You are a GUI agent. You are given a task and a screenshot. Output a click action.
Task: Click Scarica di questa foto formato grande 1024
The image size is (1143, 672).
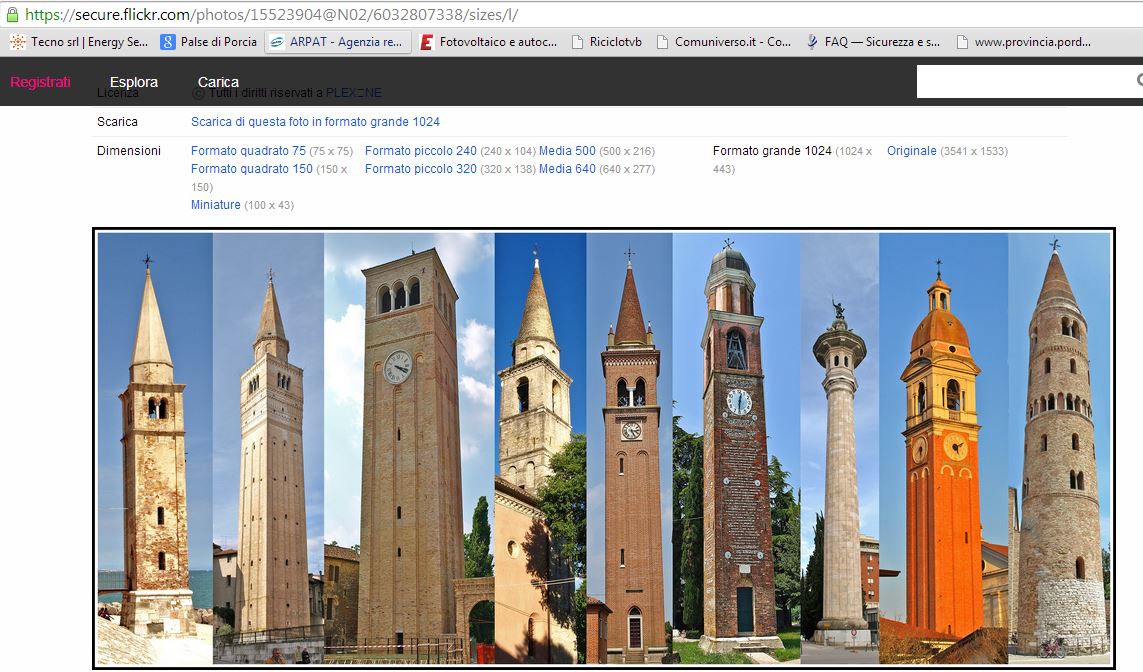coord(315,122)
